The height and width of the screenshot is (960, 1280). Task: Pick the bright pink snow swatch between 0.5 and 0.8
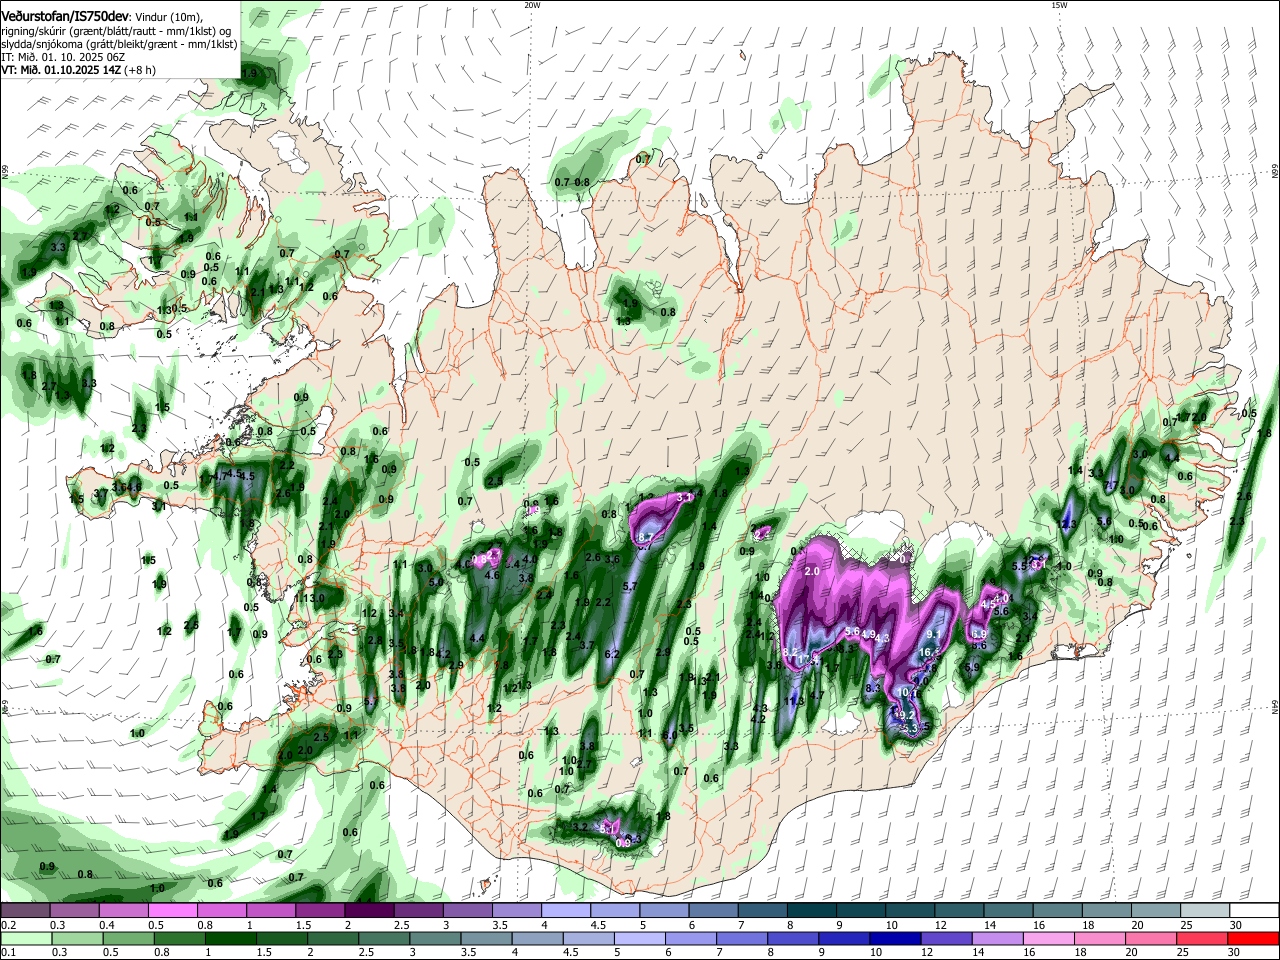pyautogui.click(x=172, y=911)
